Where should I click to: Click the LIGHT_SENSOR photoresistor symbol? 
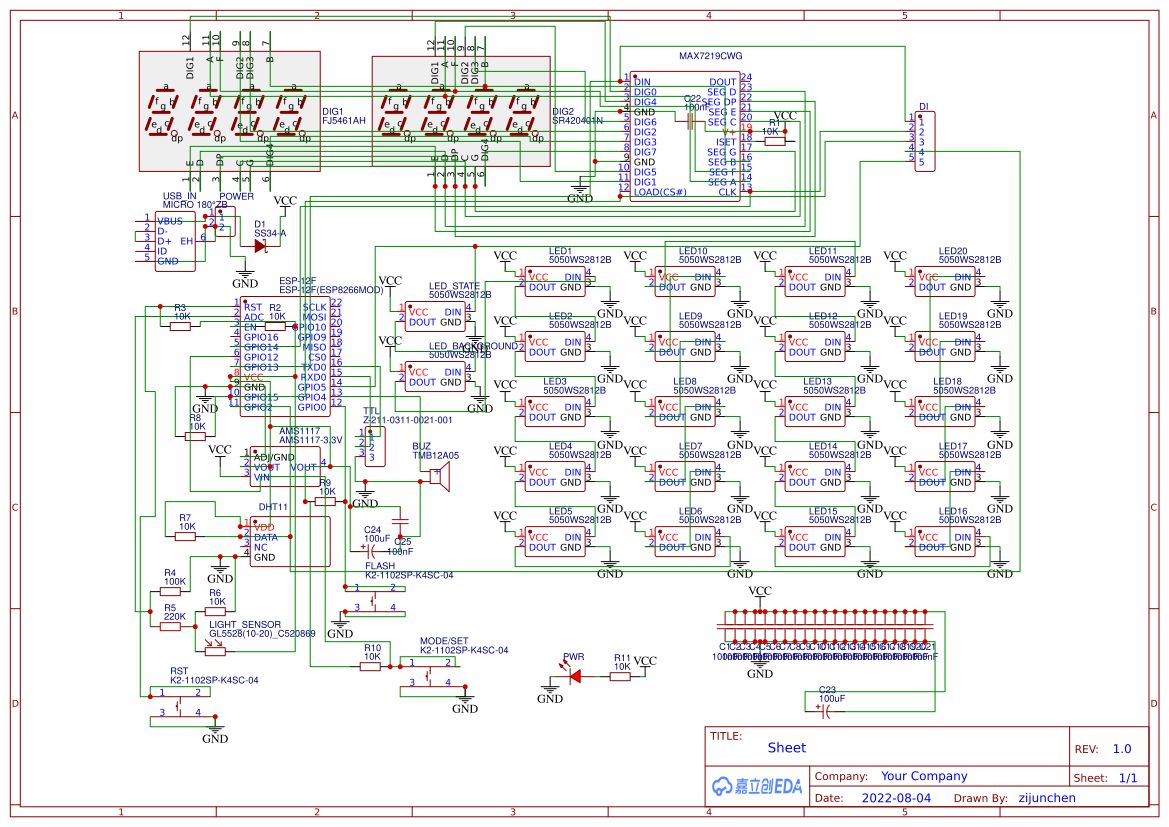[215, 650]
